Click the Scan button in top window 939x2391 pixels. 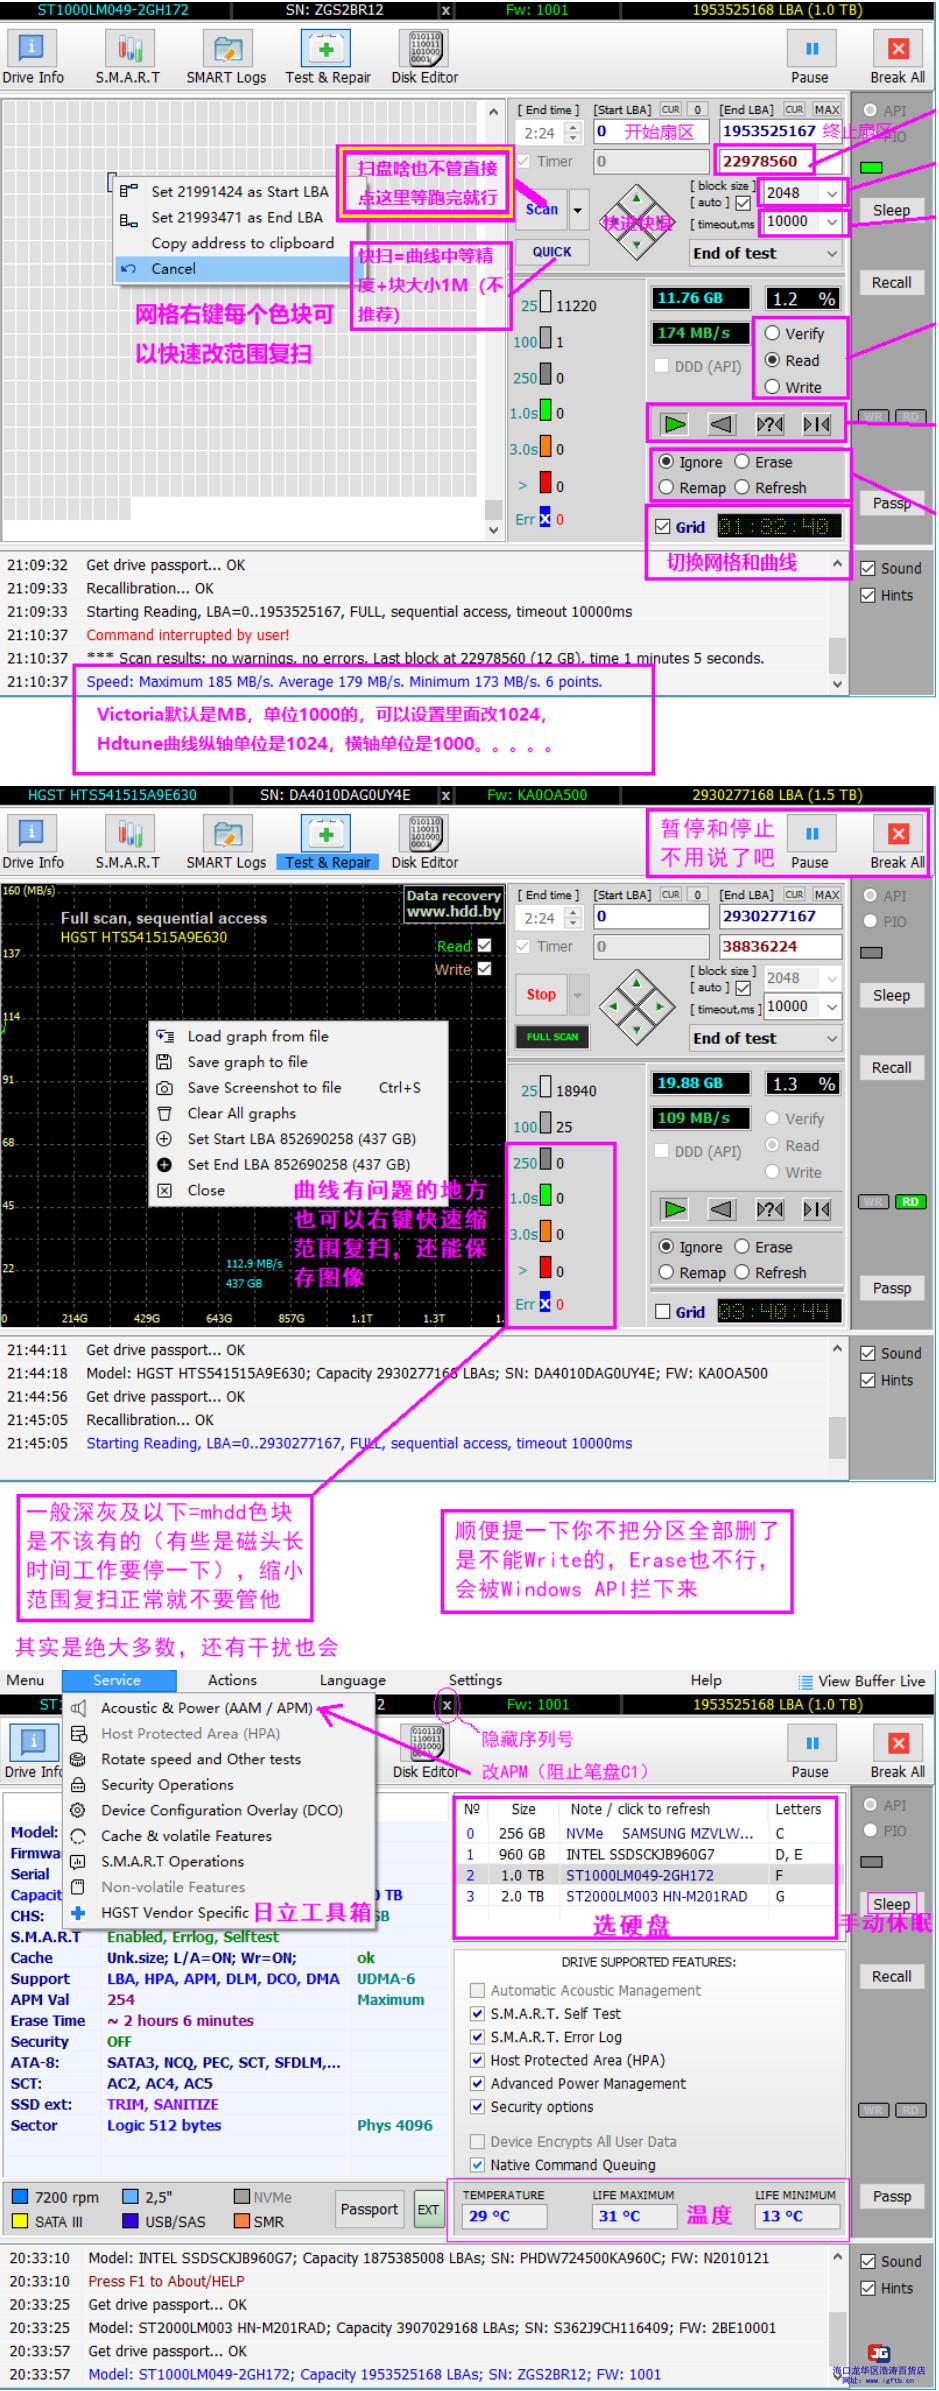pyautogui.click(x=542, y=210)
